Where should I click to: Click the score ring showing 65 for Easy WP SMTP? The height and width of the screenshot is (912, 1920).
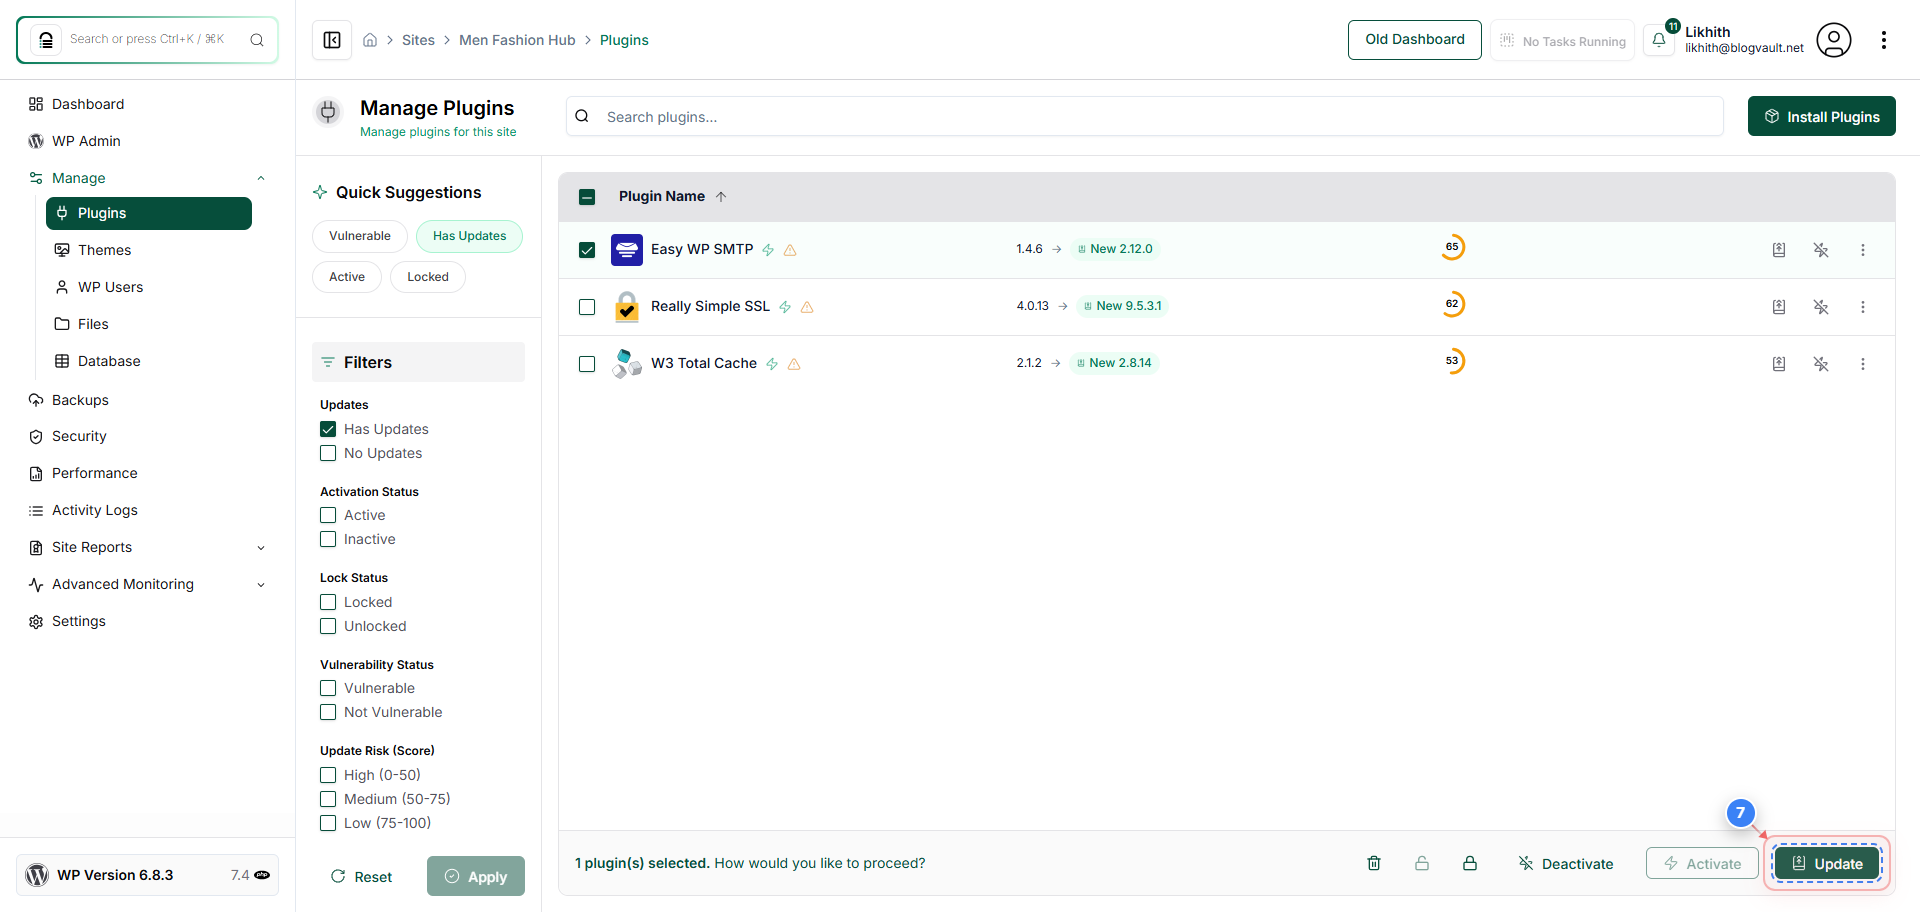[1453, 247]
